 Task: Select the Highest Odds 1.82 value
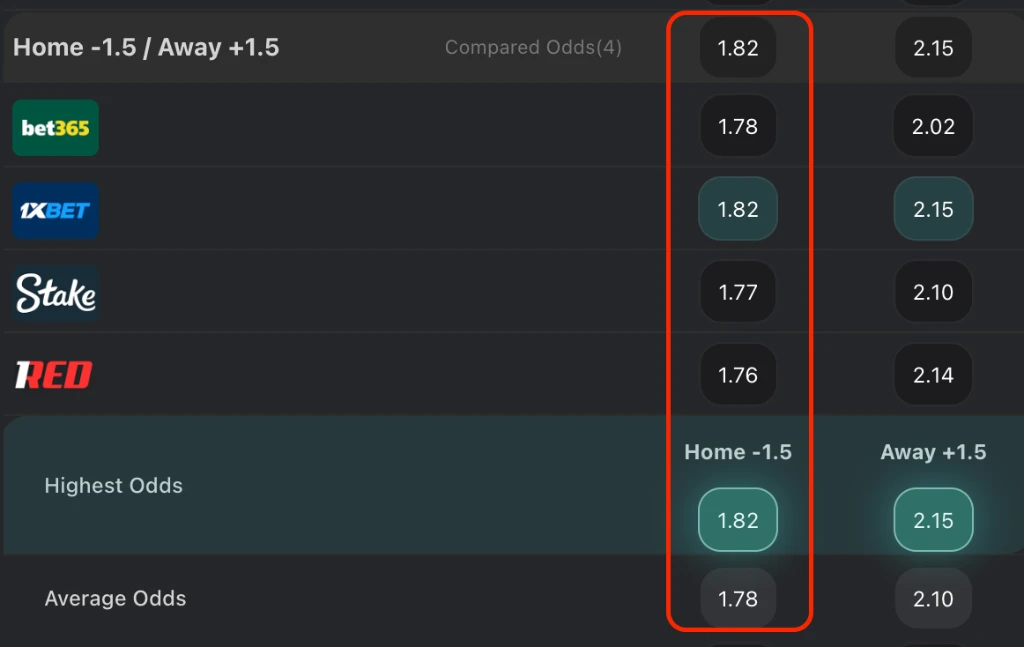tap(737, 519)
